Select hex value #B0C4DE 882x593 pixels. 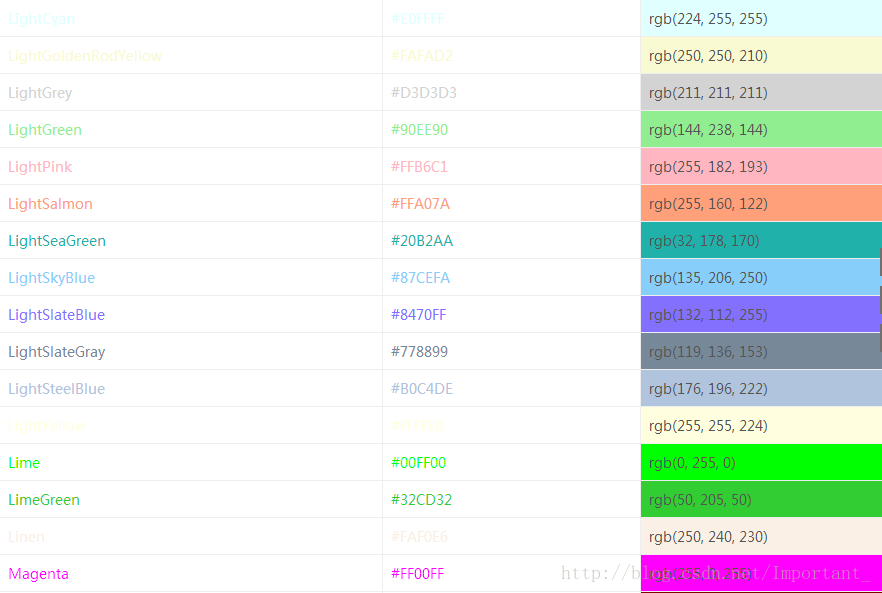[x=422, y=389]
